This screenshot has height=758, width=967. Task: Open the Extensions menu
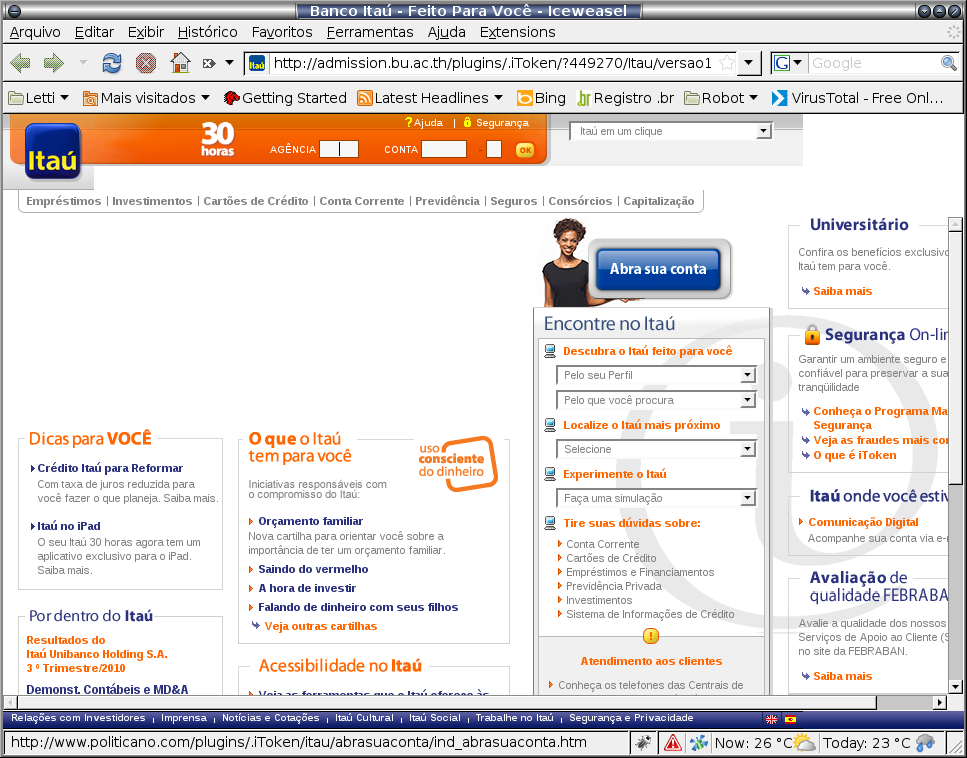517,32
